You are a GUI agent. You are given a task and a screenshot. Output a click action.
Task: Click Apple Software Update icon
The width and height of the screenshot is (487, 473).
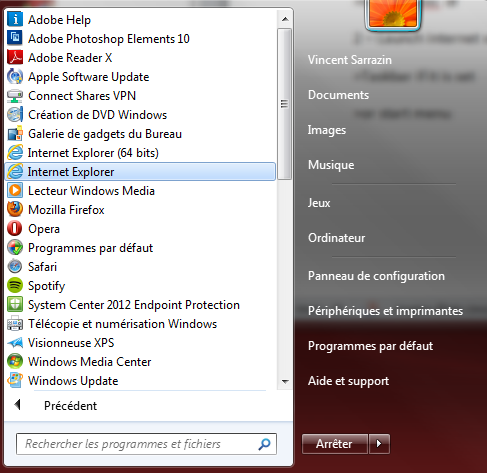(15, 76)
